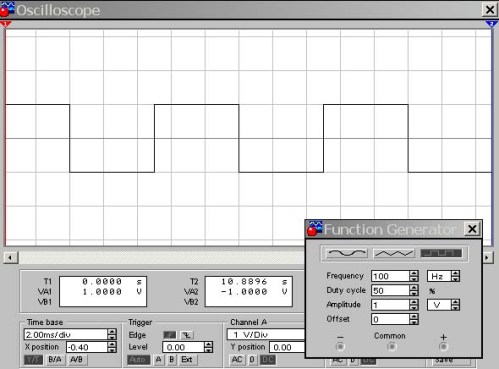Select the triangle wave waveform button
Image resolution: width=499 pixels, height=369 pixels.
(x=394, y=254)
